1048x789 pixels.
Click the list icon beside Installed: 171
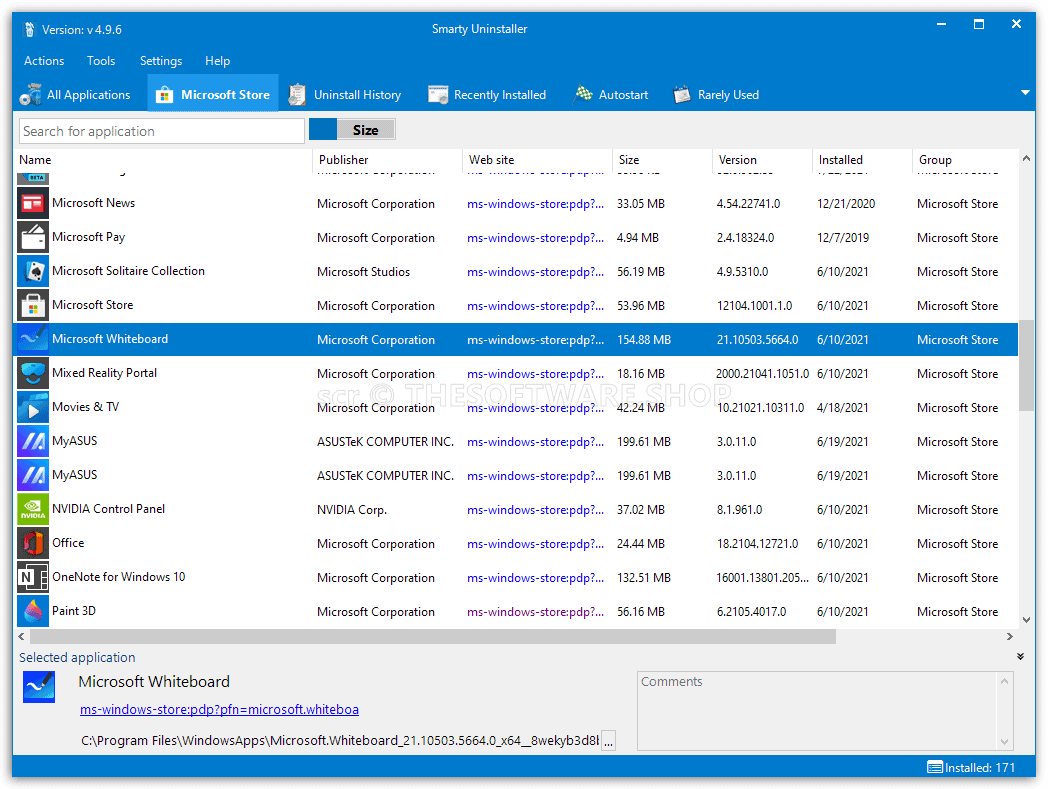[934, 768]
